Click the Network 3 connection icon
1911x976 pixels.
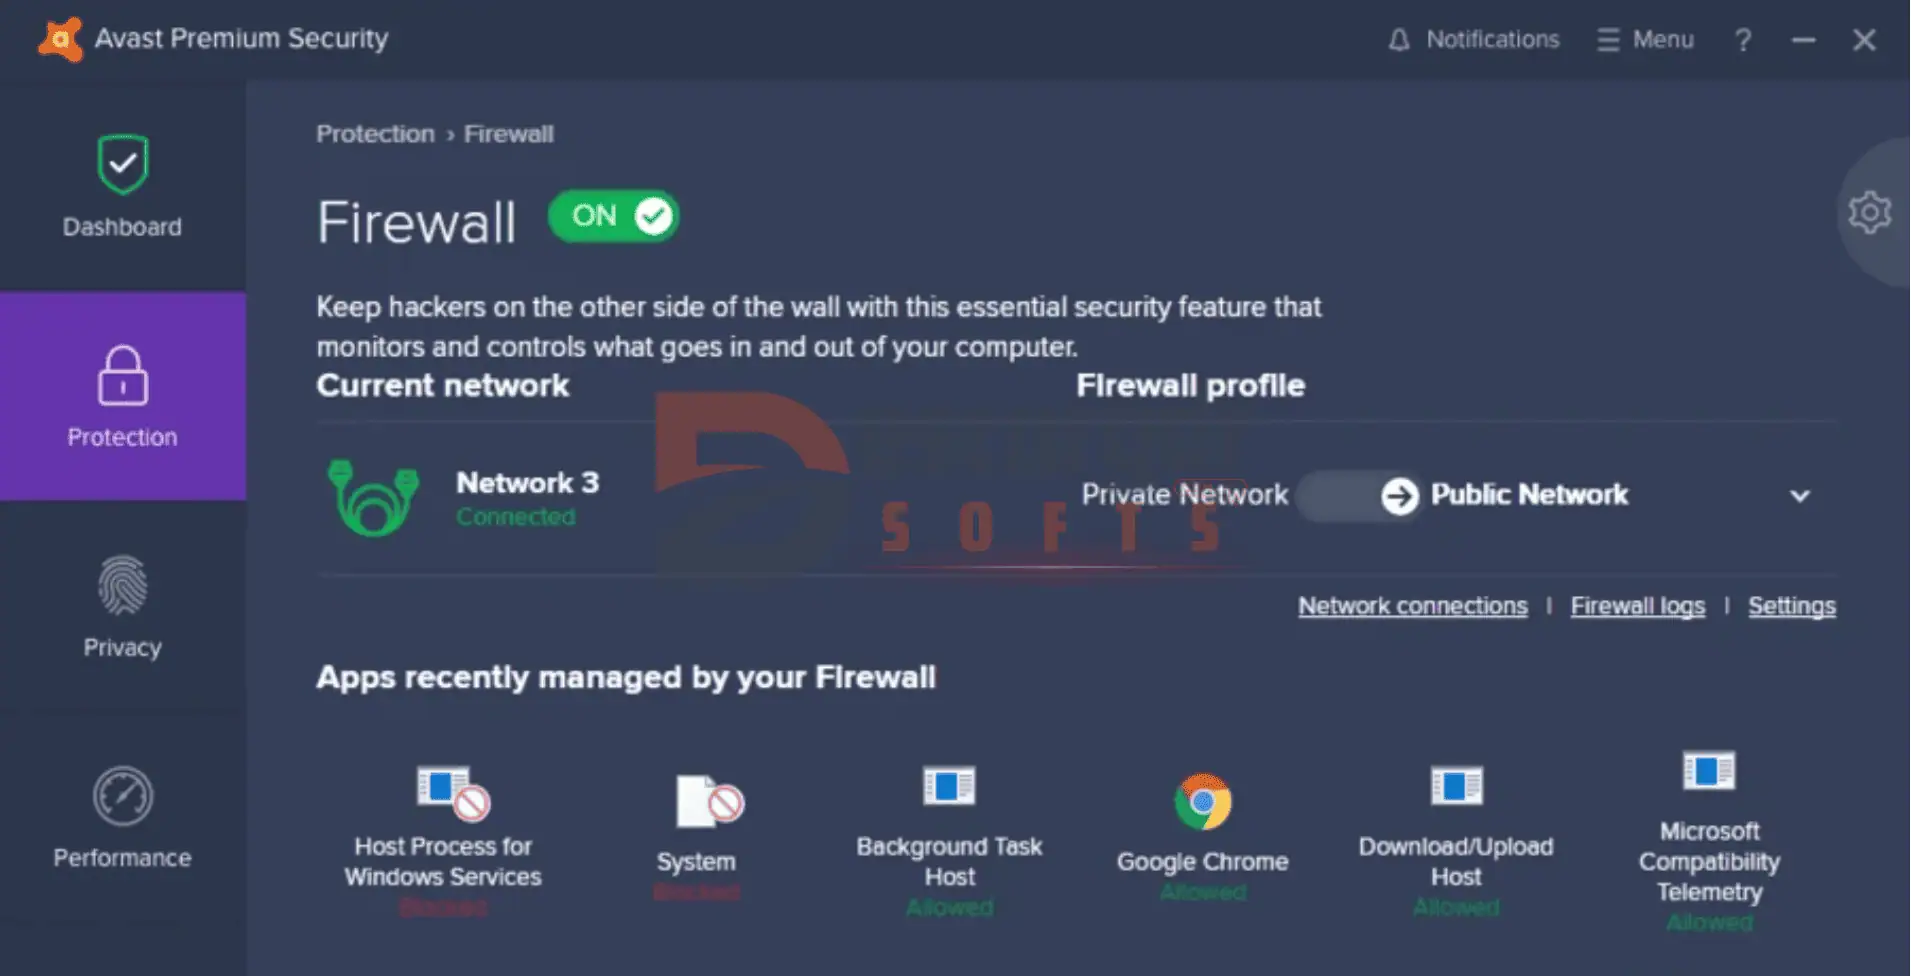(x=373, y=497)
